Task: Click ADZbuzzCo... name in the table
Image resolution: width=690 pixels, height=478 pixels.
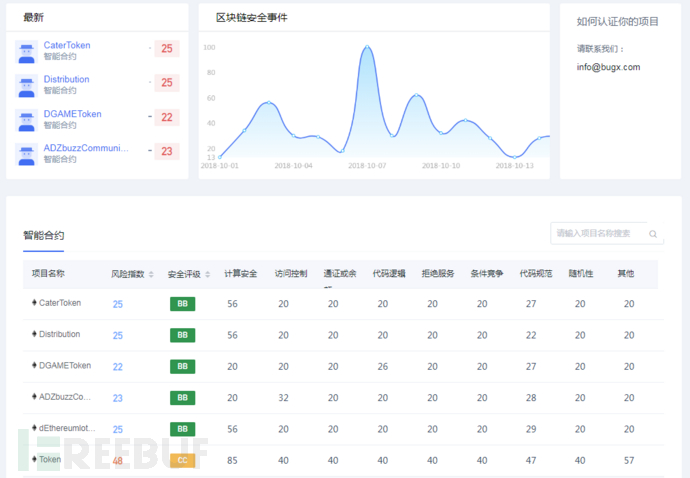Action: click(x=65, y=397)
